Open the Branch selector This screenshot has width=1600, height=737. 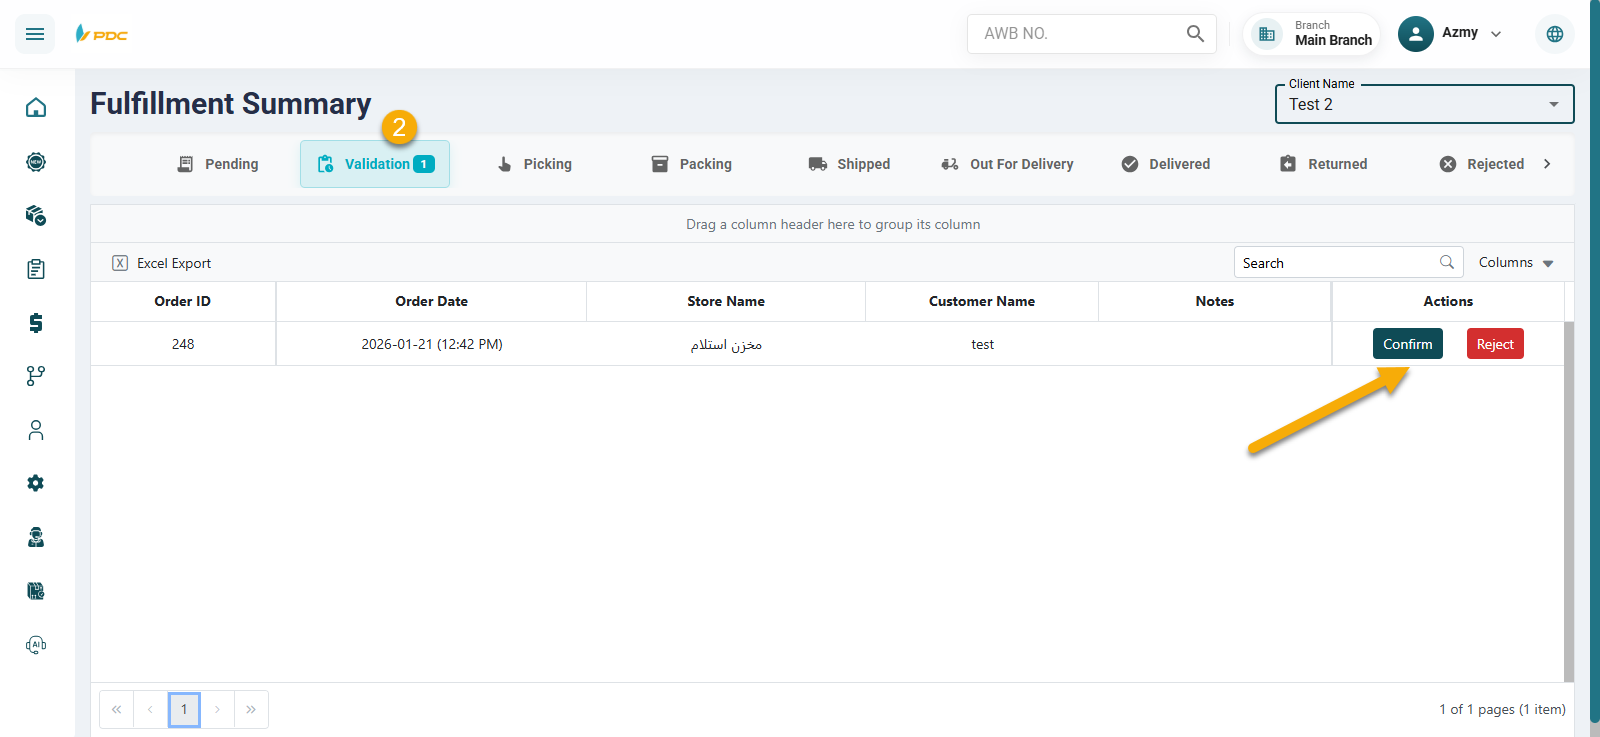click(x=1312, y=33)
